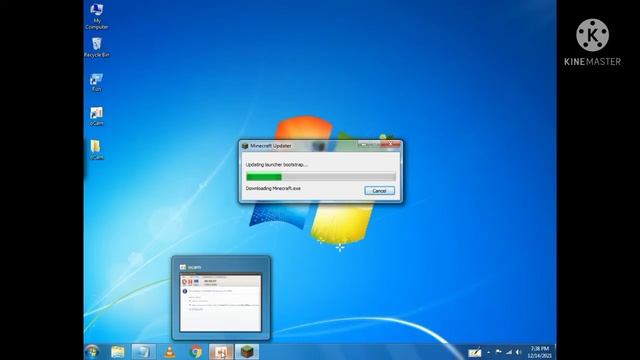Click the 'Updating launcher bootstrap...' status text
The height and width of the screenshot is (360, 640).
[x=276, y=164]
